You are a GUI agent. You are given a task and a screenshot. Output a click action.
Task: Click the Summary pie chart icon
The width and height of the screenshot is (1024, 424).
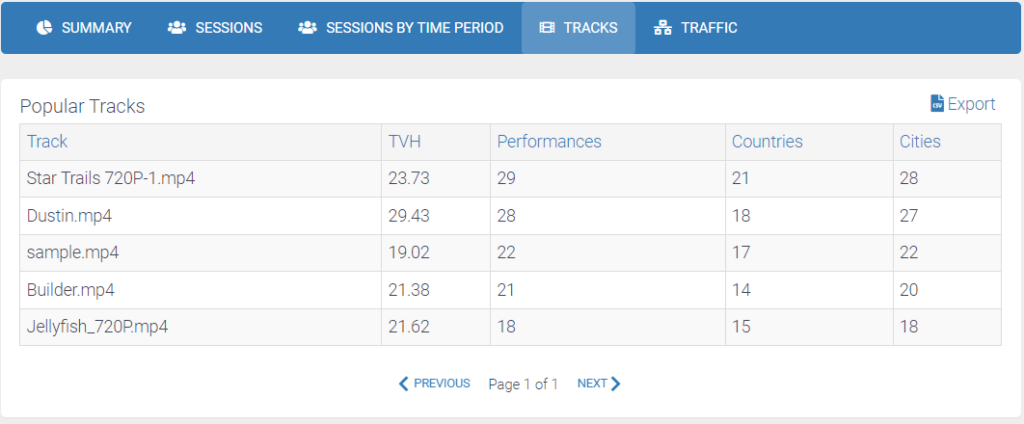pos(44,28)
